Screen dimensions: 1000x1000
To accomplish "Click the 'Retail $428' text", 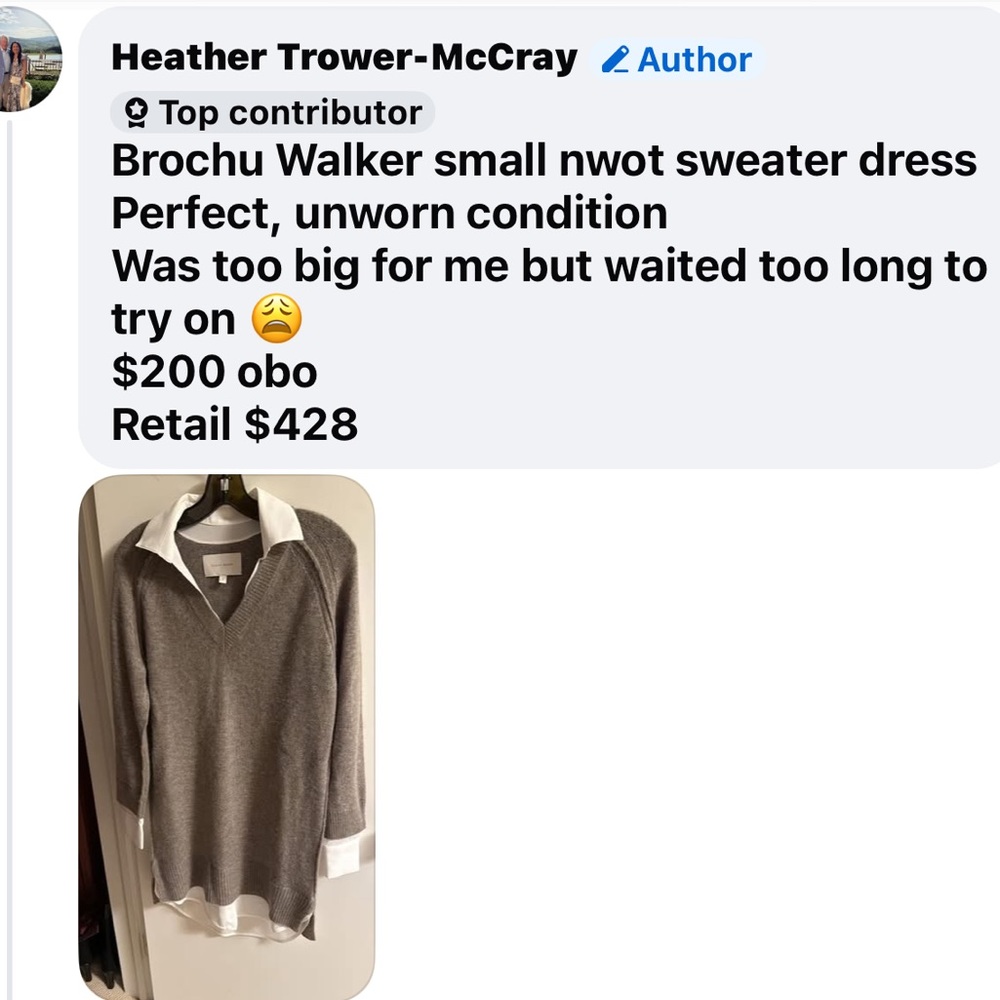I will click(235, 425).
